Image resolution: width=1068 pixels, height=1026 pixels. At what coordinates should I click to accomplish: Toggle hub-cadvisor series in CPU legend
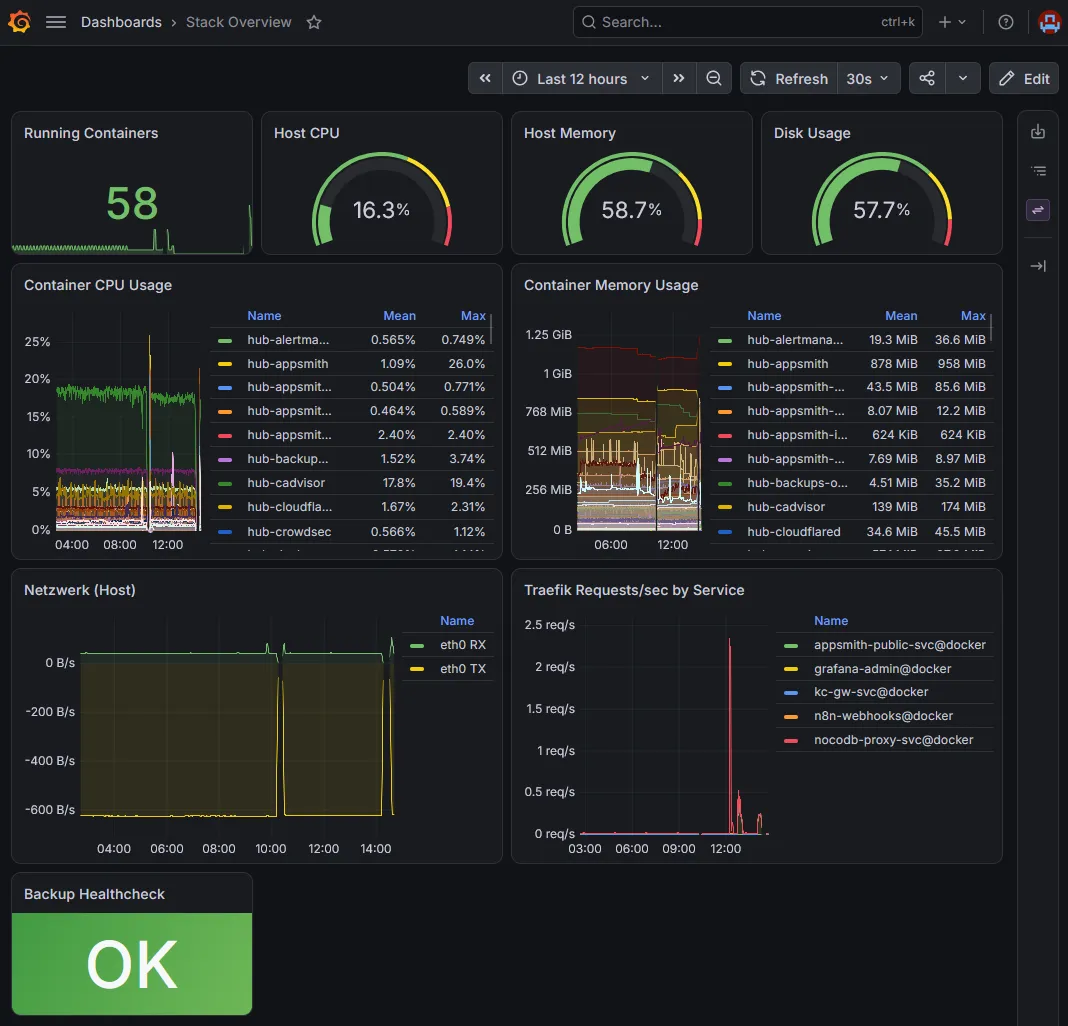(x=286, y=482)
